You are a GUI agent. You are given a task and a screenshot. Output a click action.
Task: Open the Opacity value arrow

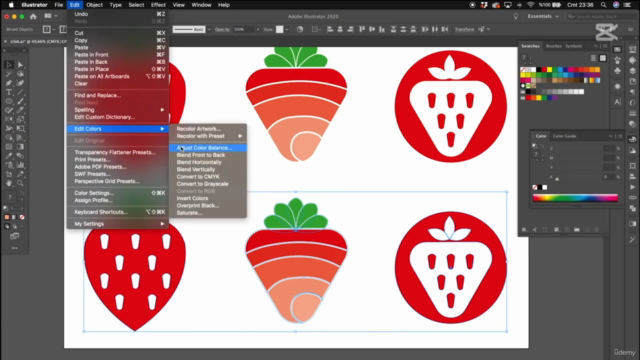[x=258, y=29]
